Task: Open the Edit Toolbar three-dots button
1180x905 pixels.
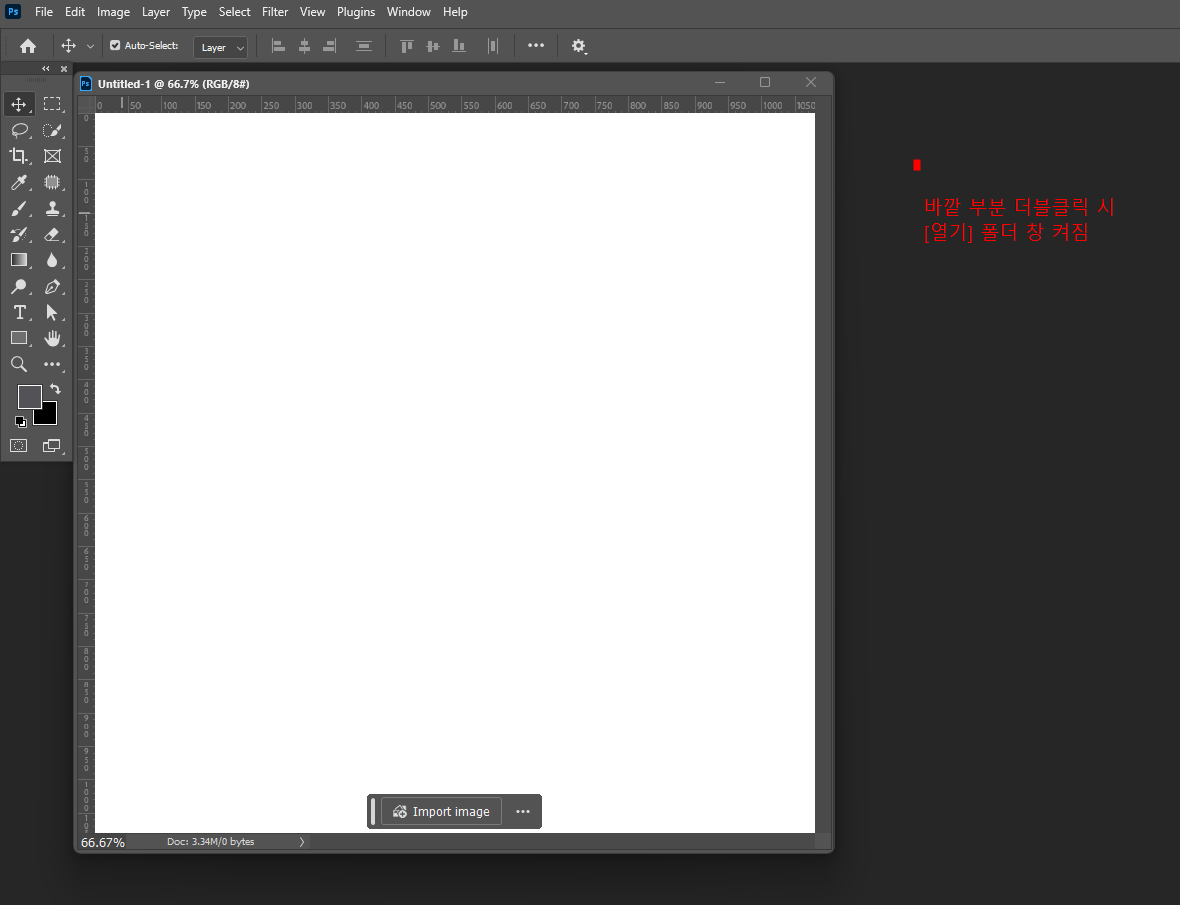Action: tap(52, 365)
